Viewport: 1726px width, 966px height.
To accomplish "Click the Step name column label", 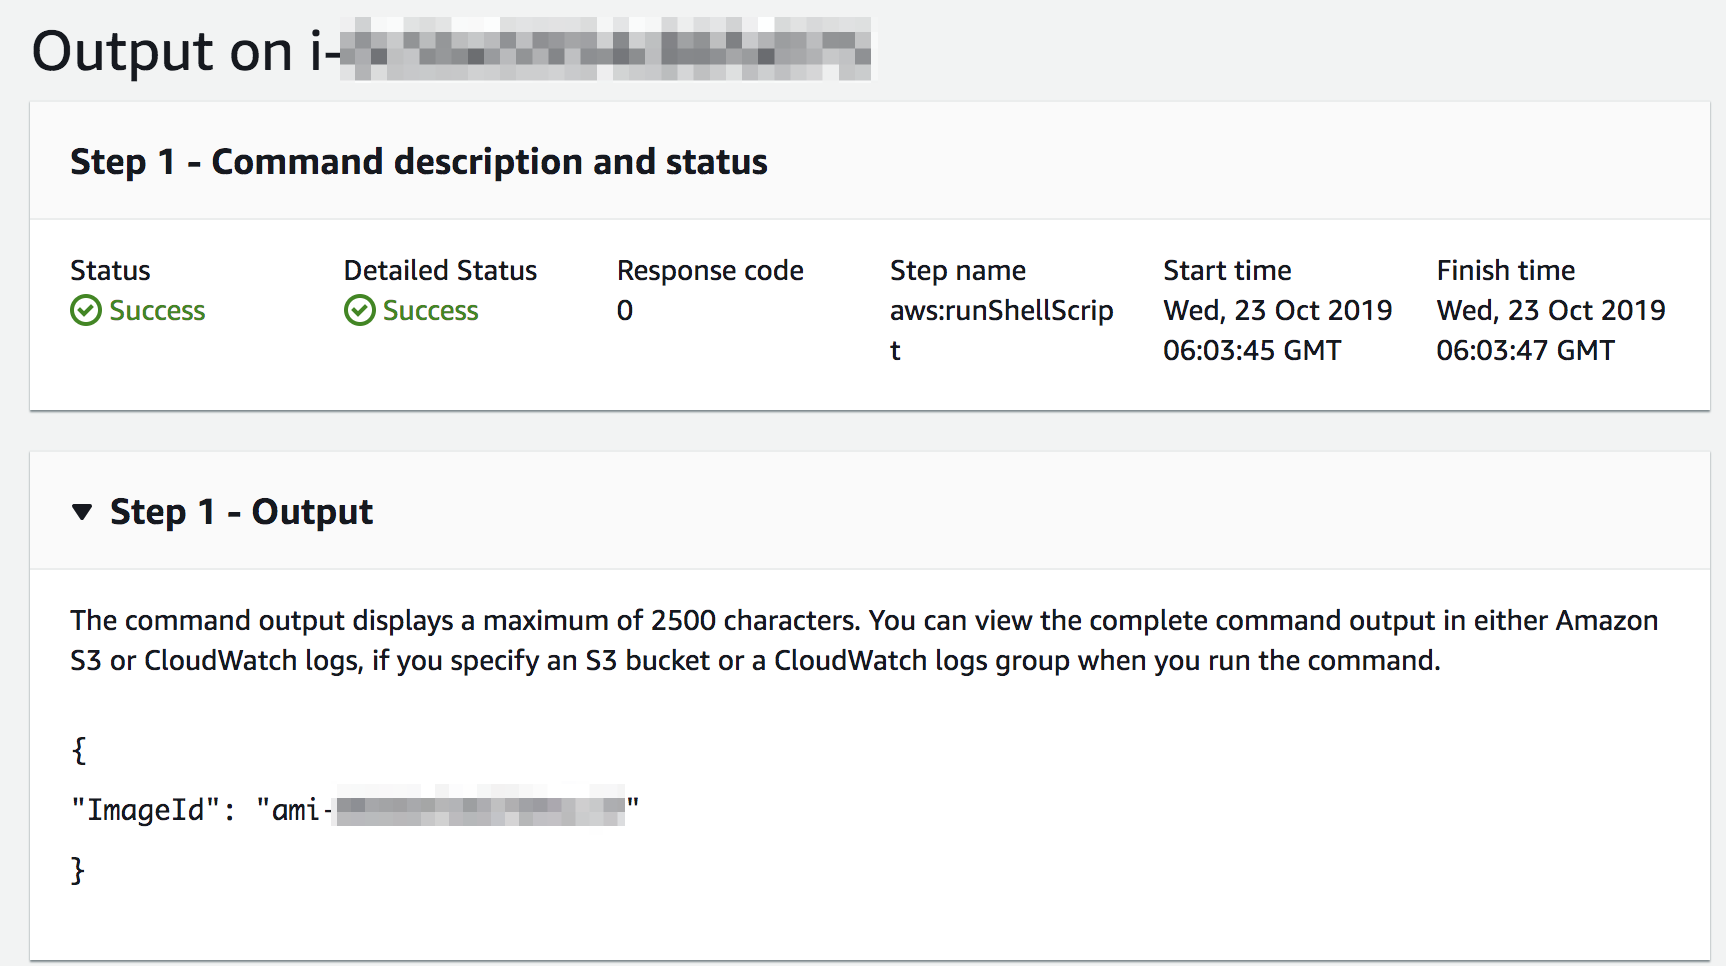I will (957, 271).
